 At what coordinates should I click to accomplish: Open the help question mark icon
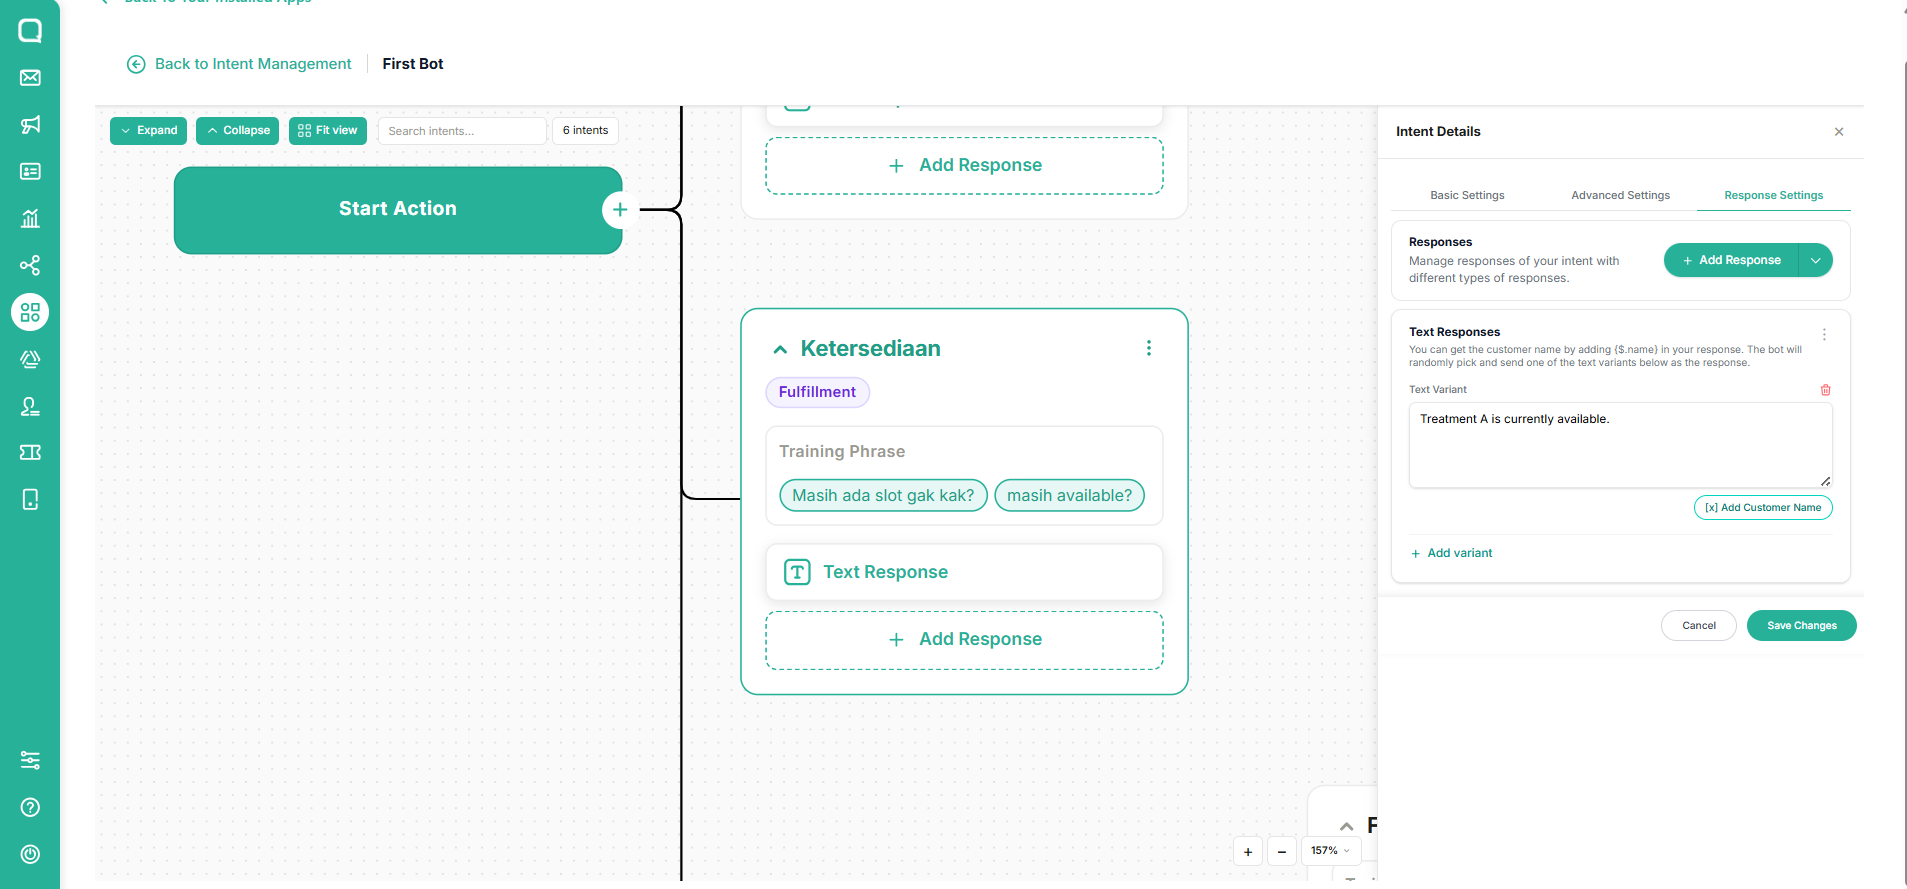point(30,807)
